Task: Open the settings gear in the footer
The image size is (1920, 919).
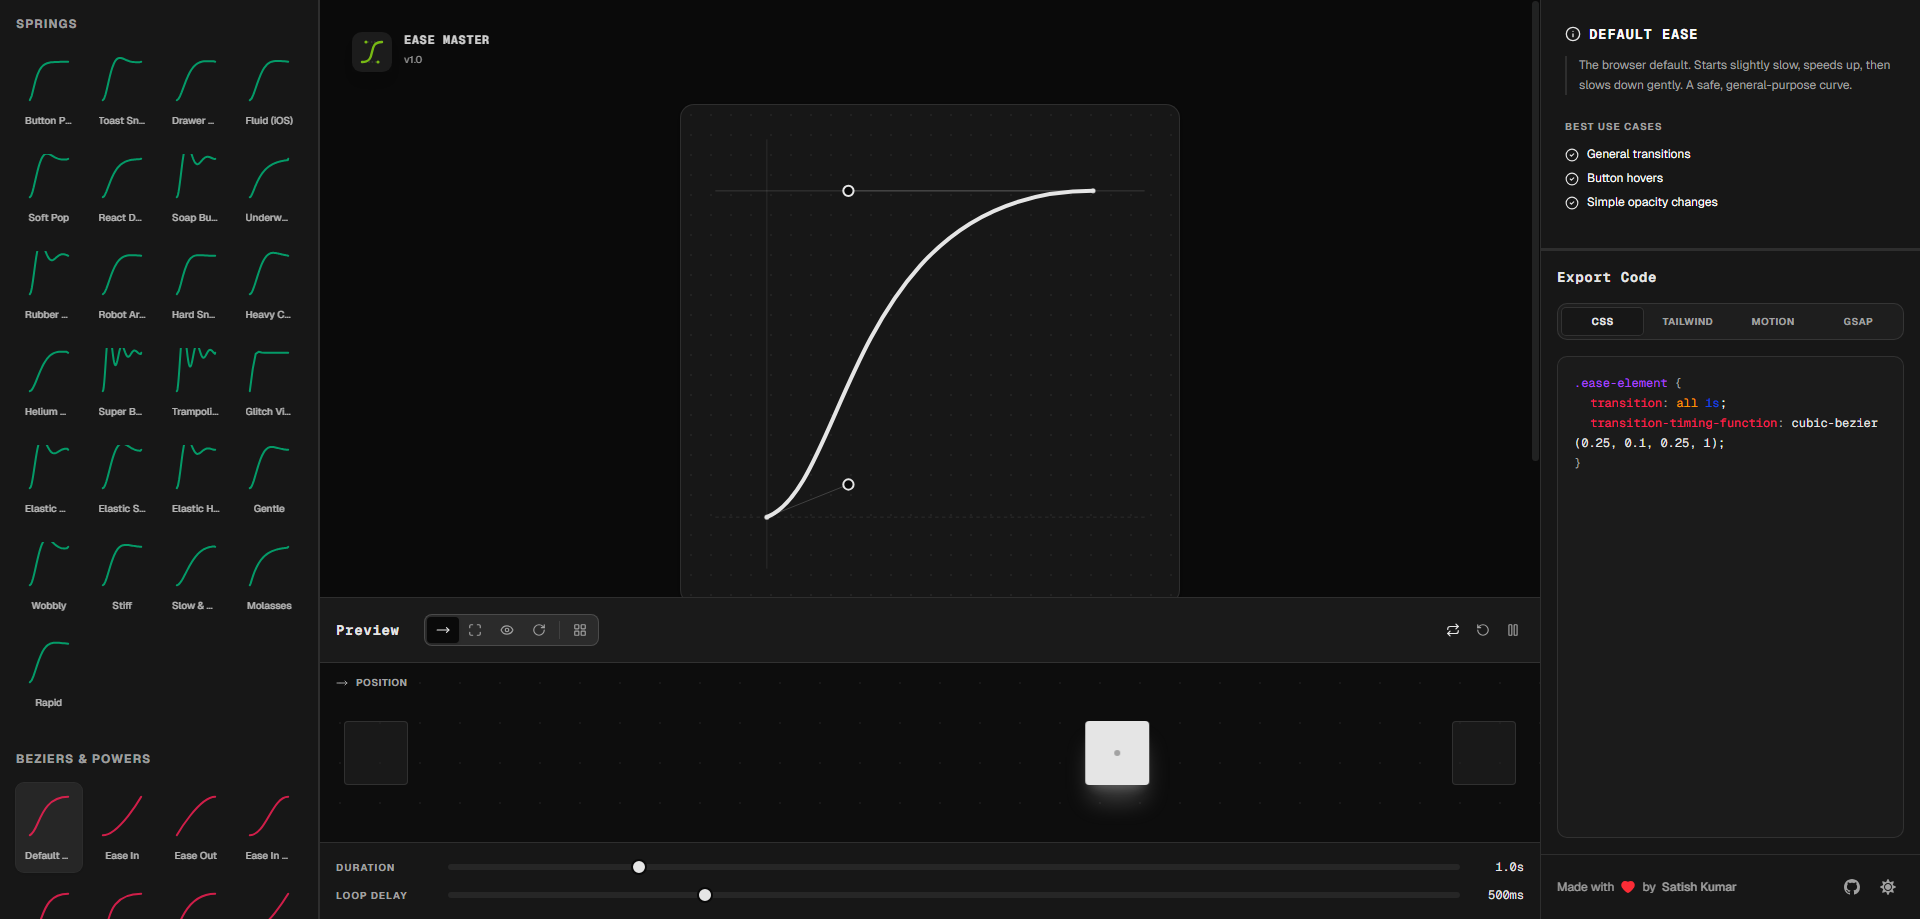Action: click(1889, 887)
